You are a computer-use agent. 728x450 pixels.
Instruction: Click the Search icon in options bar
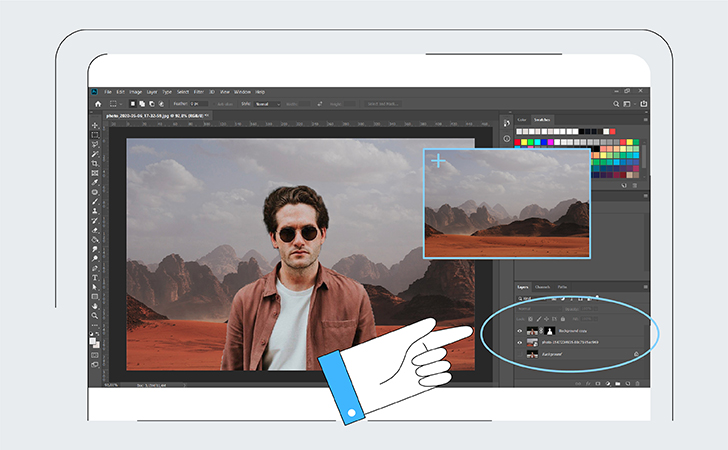pos(616,104)
